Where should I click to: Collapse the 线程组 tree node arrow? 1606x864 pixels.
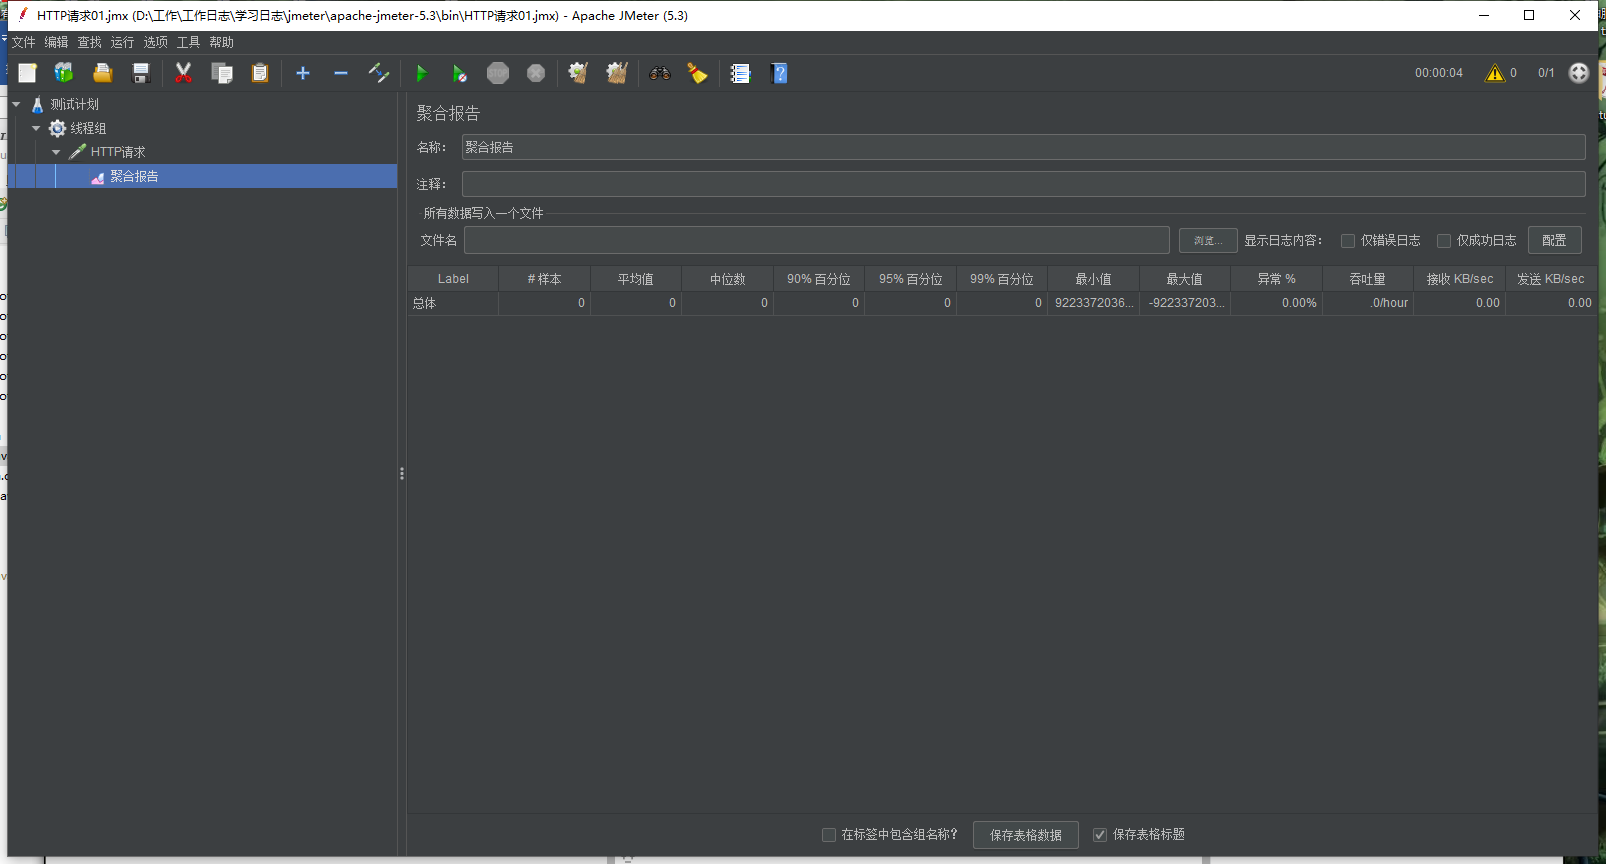pyautogui.click(x=36, y=128)
